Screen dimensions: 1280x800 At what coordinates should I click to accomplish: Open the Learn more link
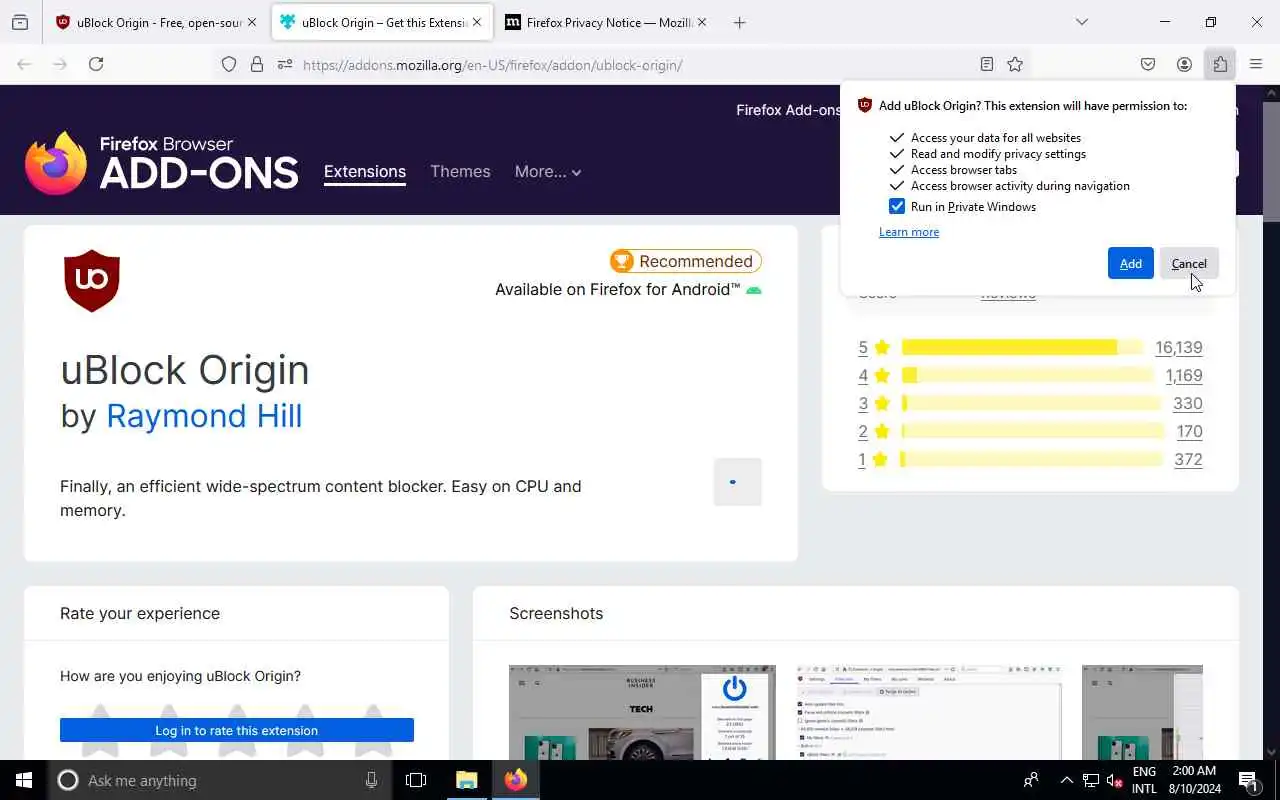909,232
